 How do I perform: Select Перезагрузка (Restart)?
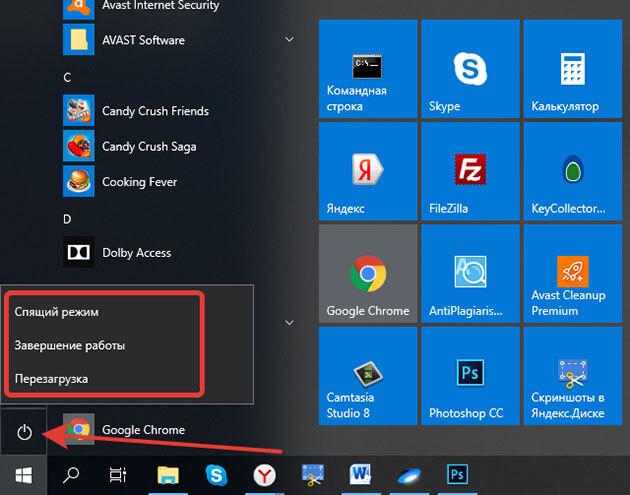point(51,379)
